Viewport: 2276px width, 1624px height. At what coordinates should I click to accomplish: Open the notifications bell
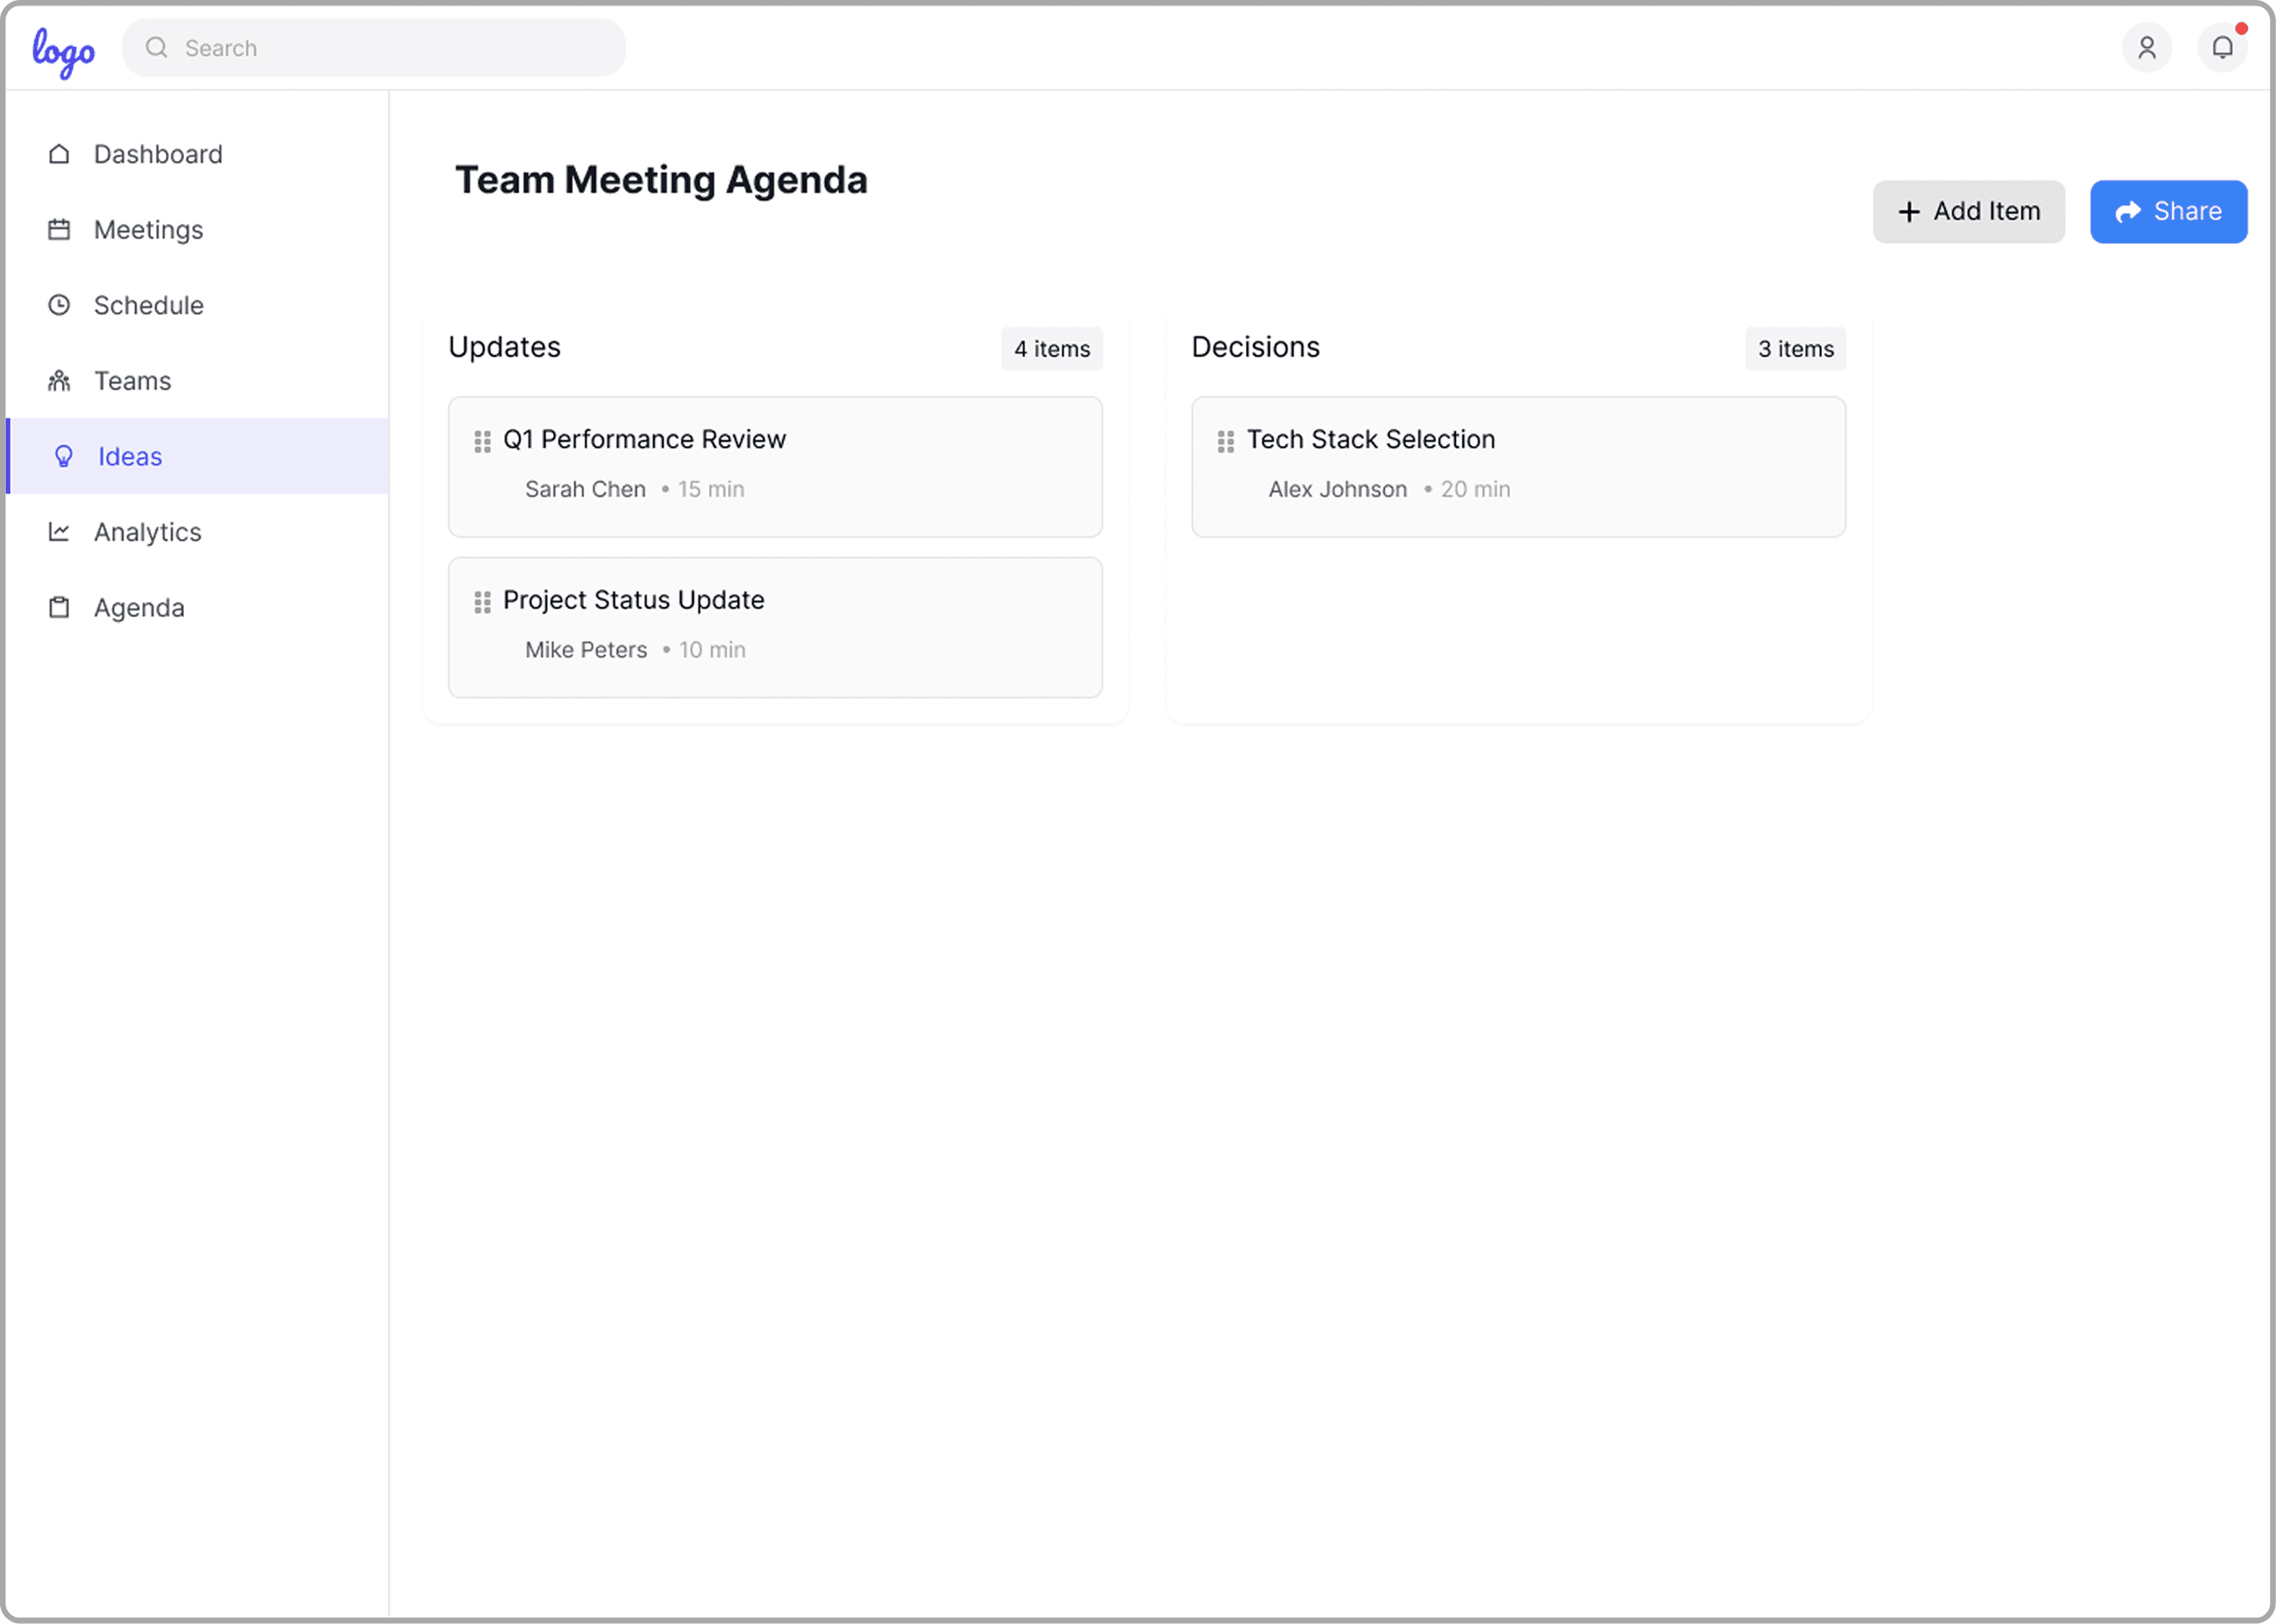[x=2221, y=48]
